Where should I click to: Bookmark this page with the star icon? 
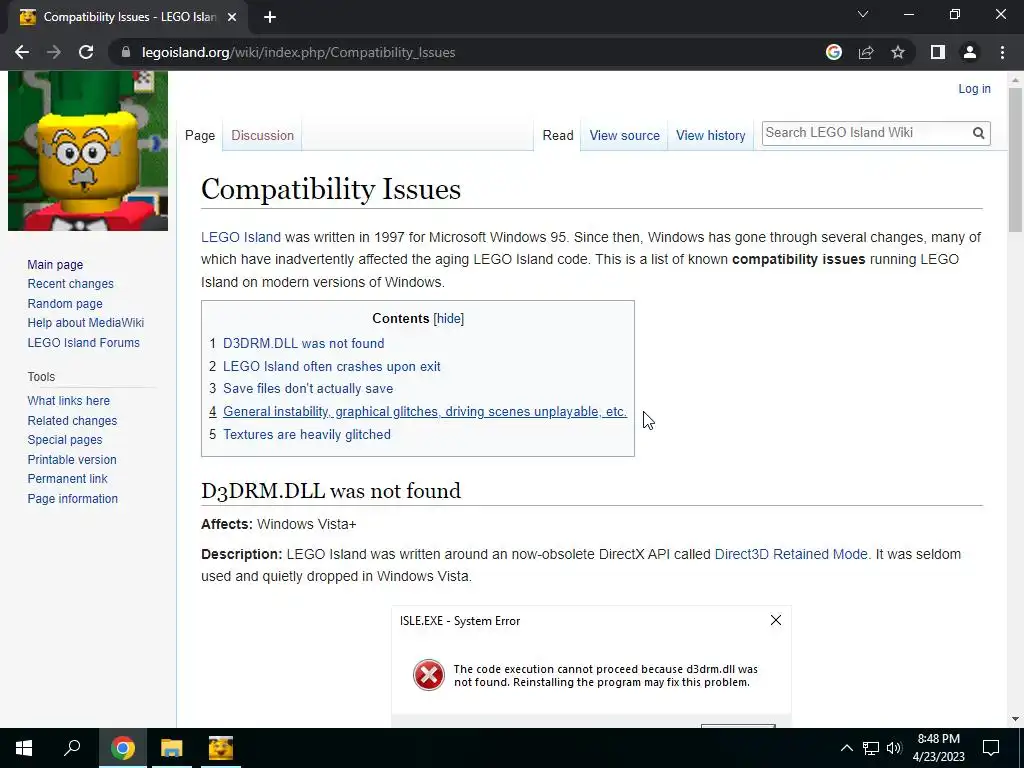click(898, 52)
